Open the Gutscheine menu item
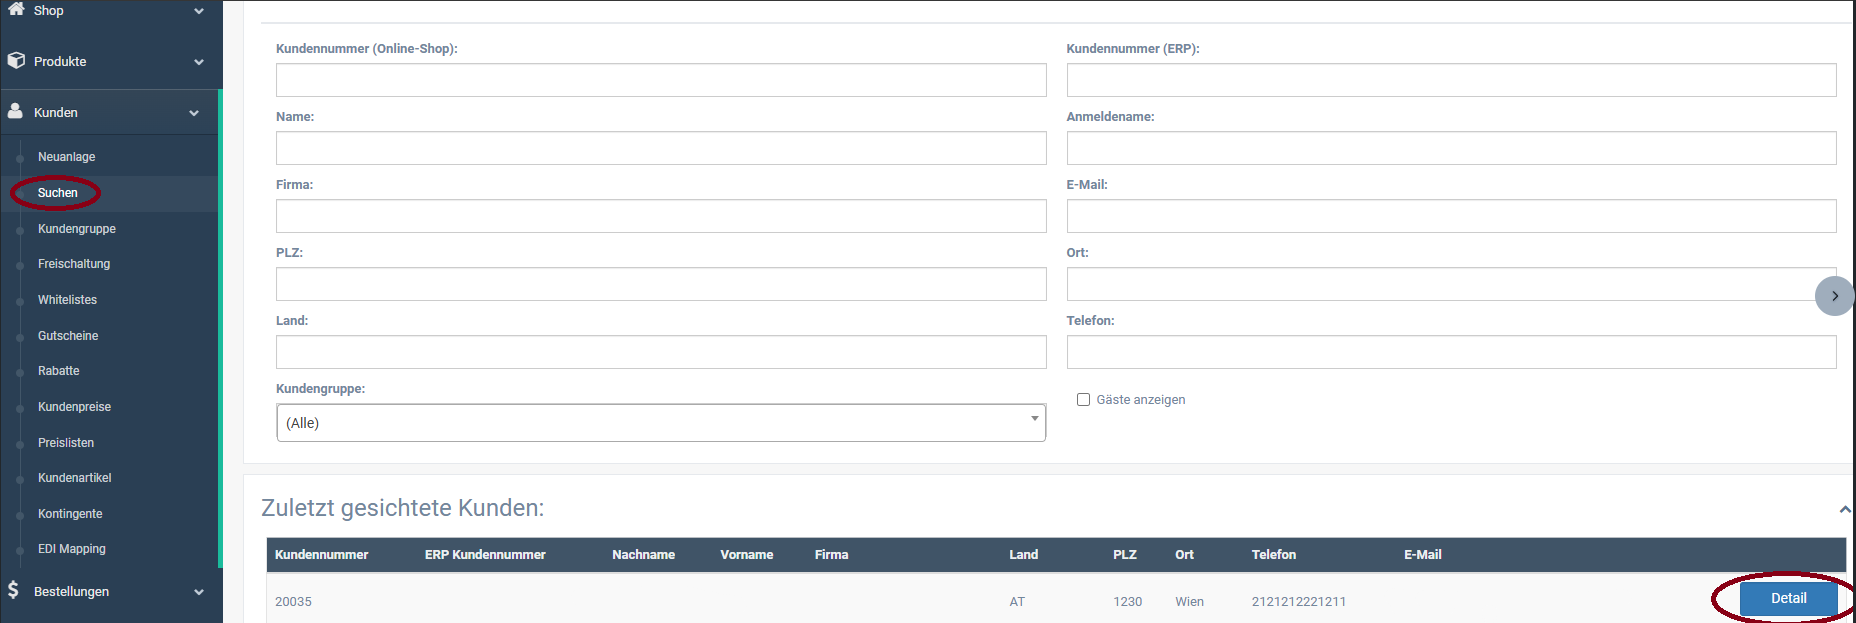 [x=68, y=336]
